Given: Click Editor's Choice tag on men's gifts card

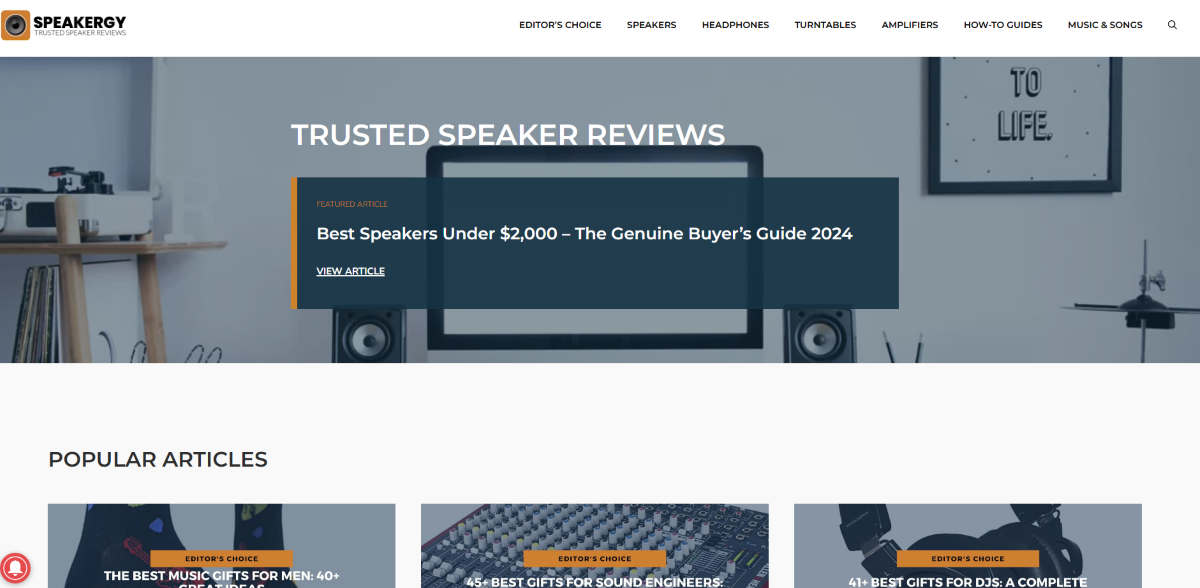Looking at the screenshot, I should (221, 559).
